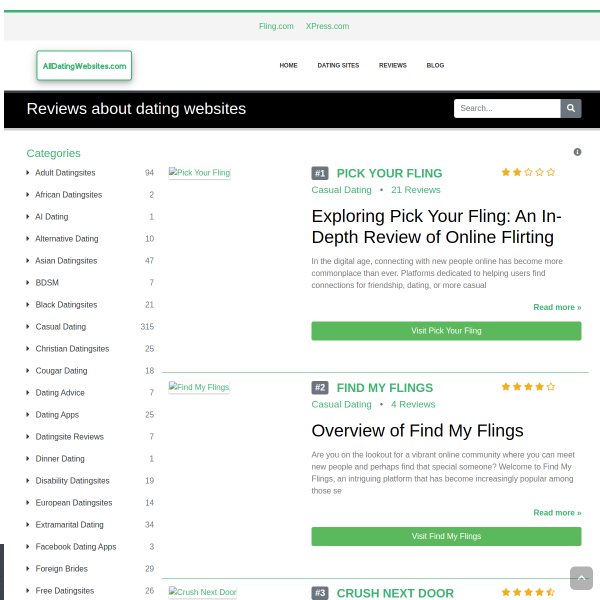Click Pick Your Fling star rating
This screenshot has height=600, width=600.
528,172
